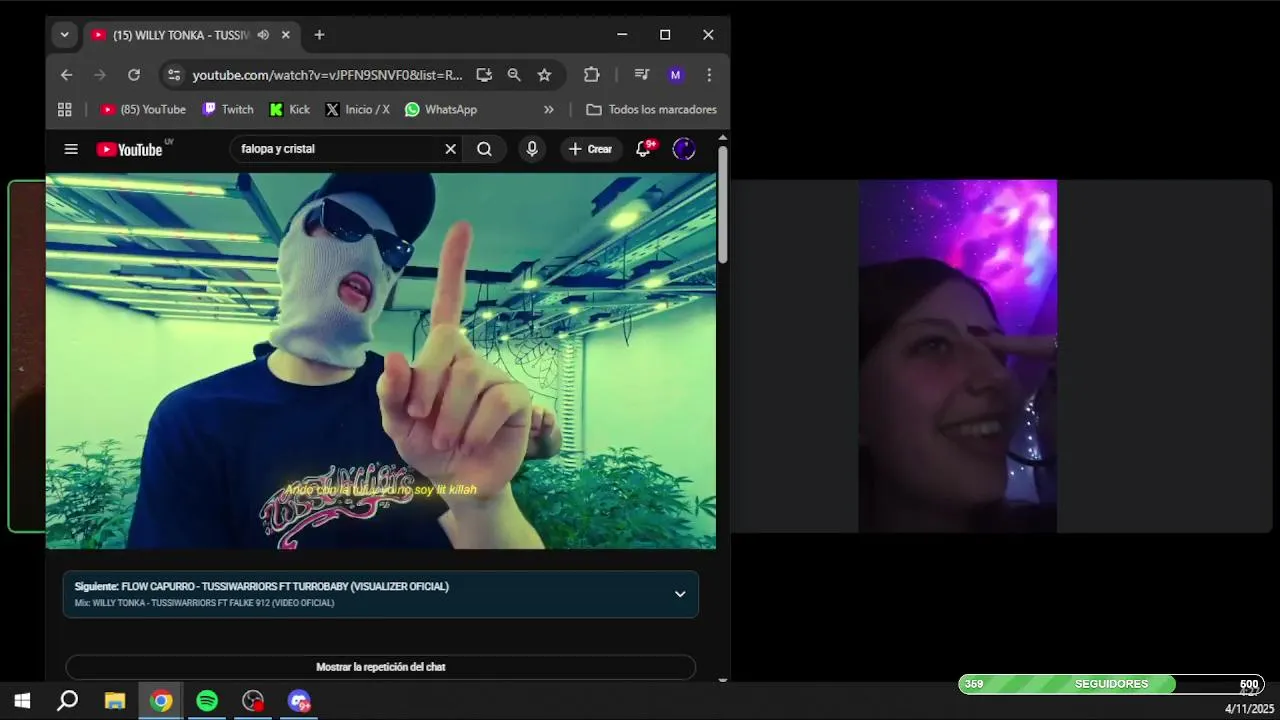Click the YouTube video player
Viewport: 1280px width, 720px height.
(381, 361)
